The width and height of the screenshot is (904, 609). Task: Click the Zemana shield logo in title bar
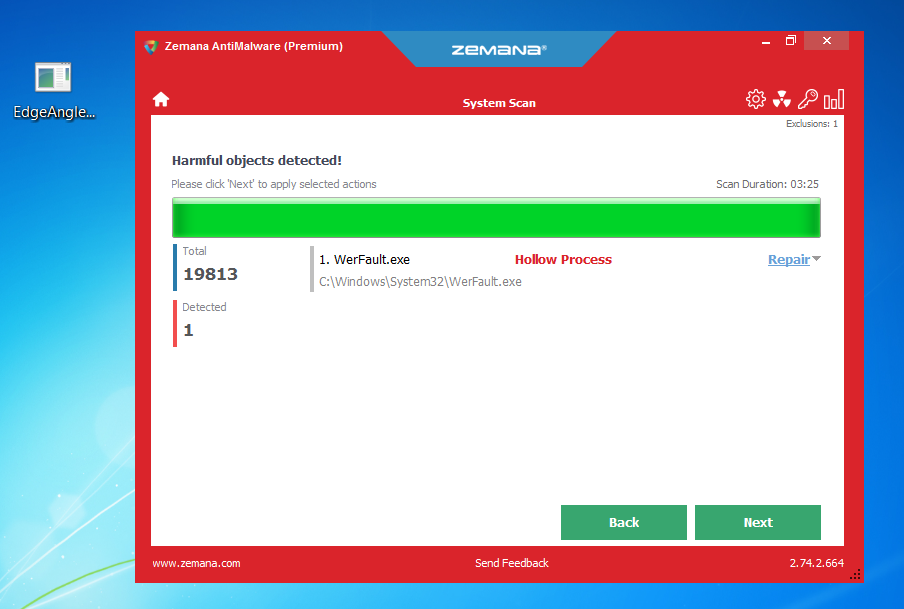(151, 47)
